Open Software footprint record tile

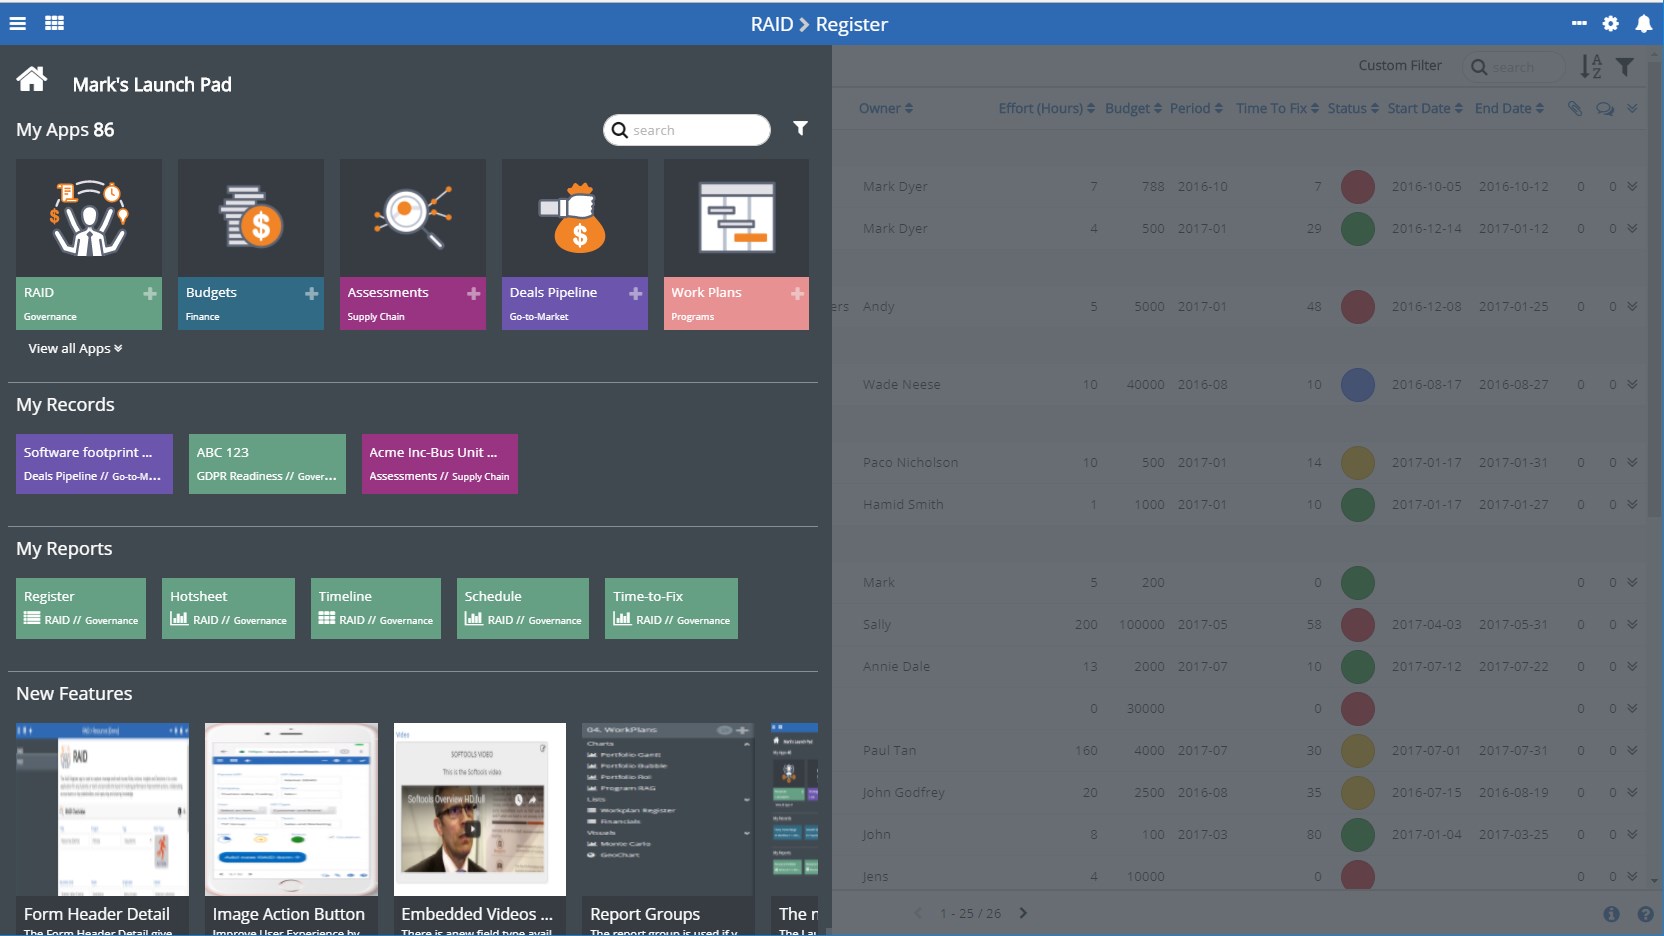[94, 464]
